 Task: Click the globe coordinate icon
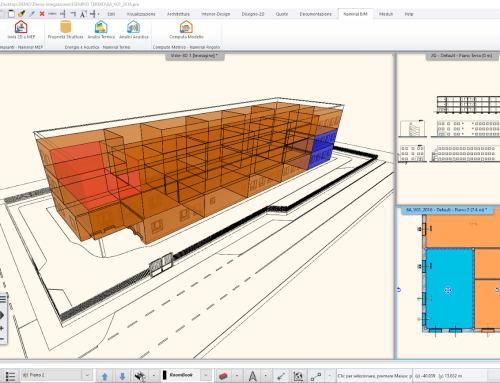pyautogui.click(x=298, y=376)
